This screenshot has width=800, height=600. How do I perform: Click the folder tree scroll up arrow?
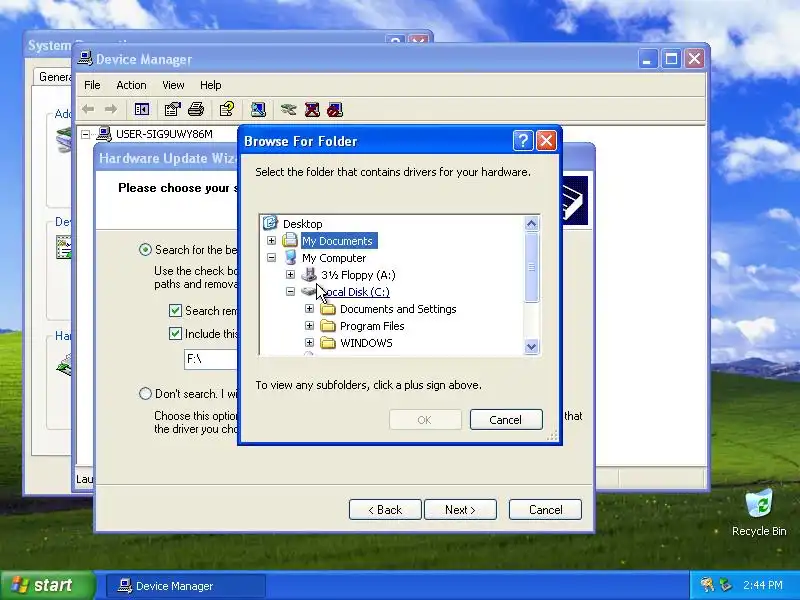531,223
